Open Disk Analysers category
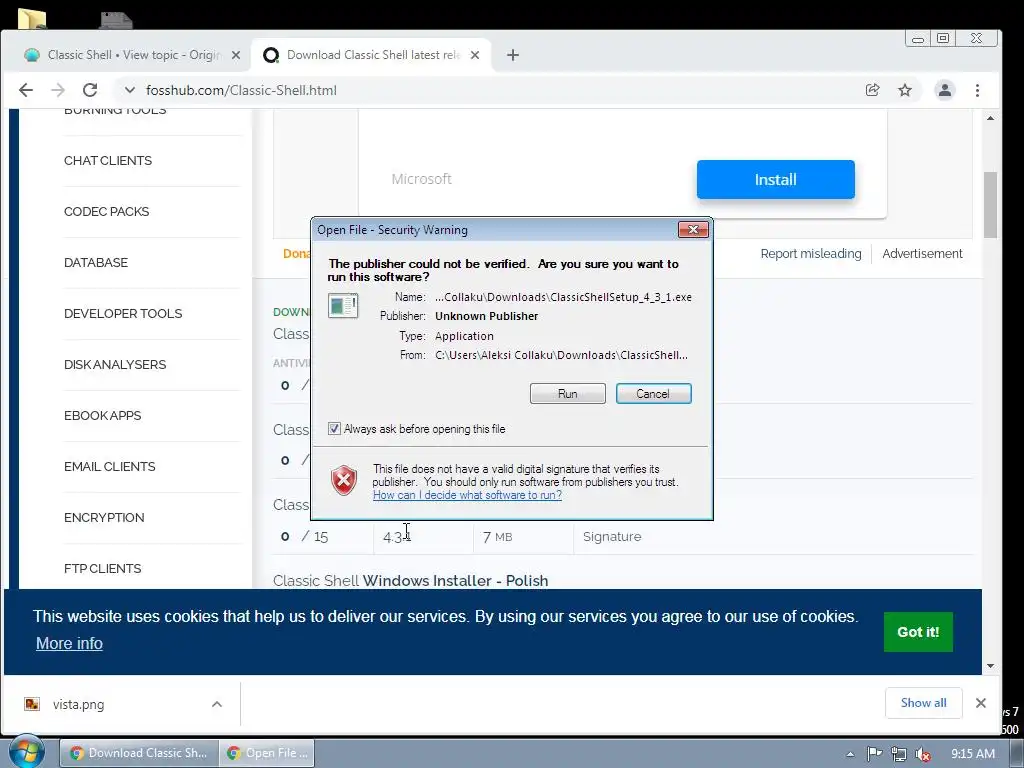This screenshot has width=1024, height=768. pos(115,364)
